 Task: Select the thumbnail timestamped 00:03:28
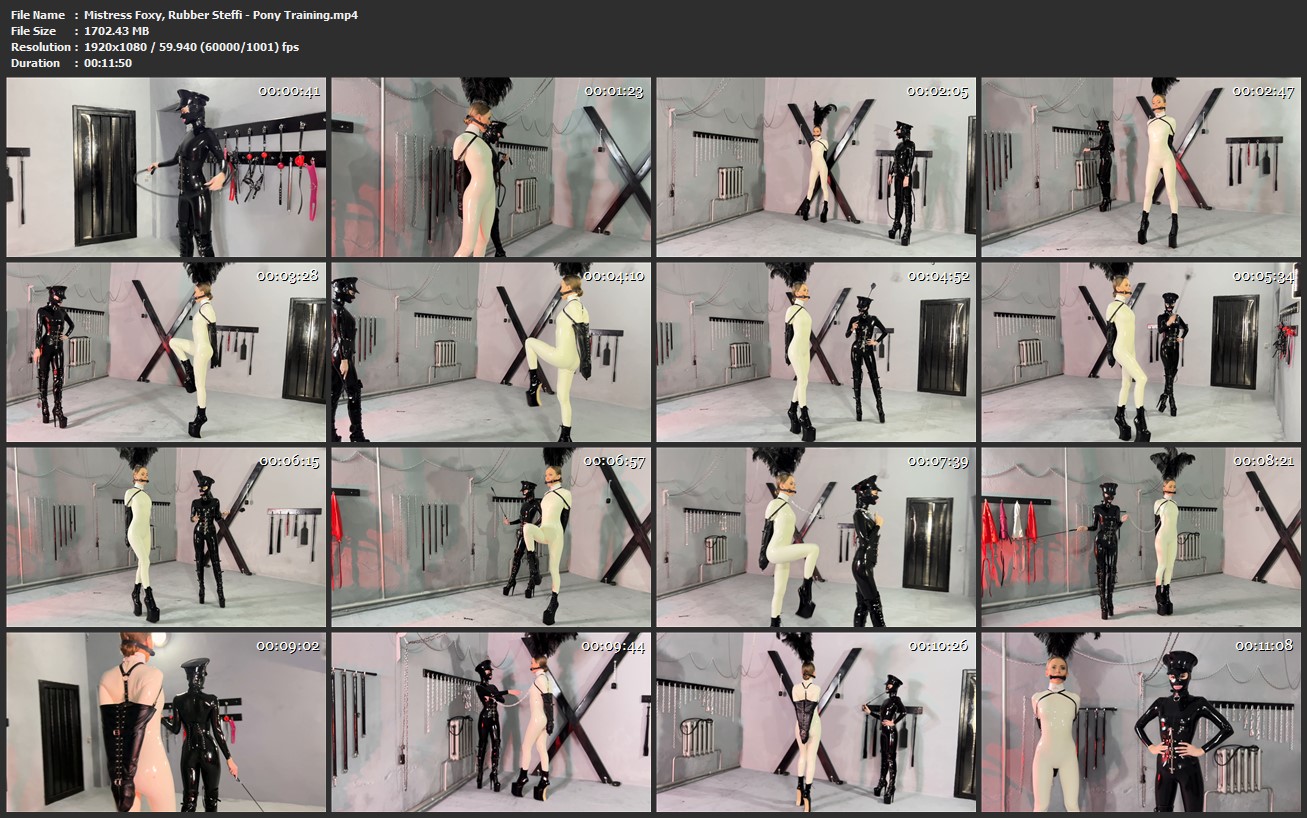coord(166,352)
